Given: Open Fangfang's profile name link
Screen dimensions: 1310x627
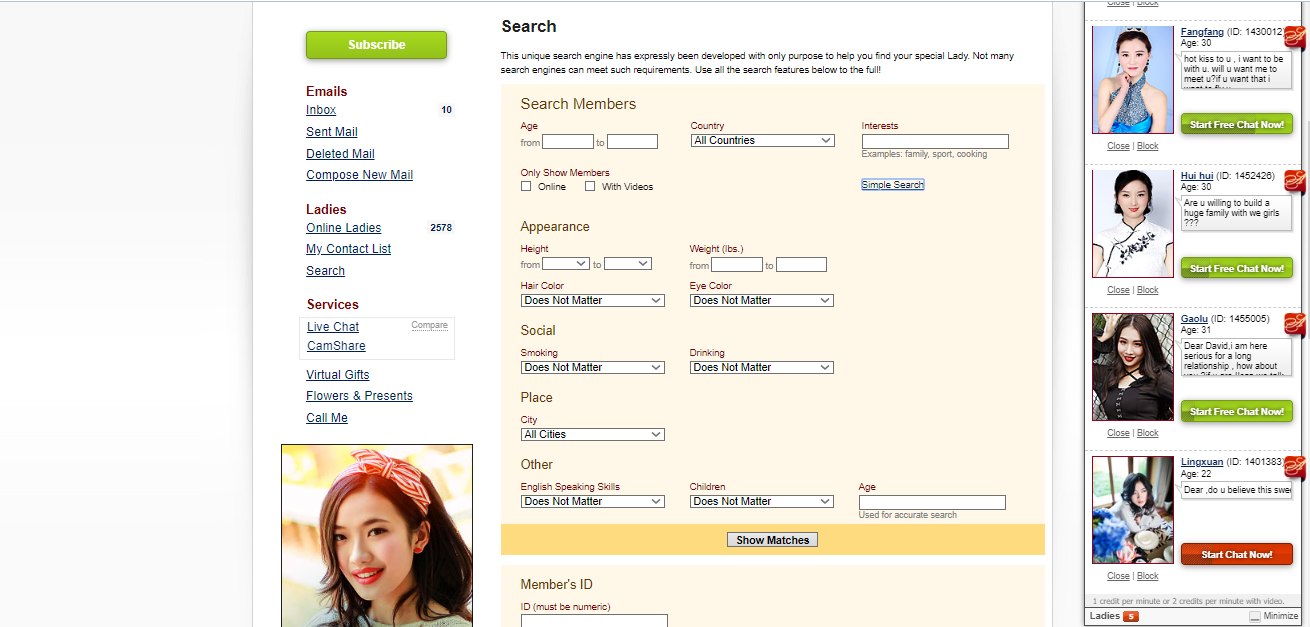Looking at the screenshot, I should click(1203, 32).
